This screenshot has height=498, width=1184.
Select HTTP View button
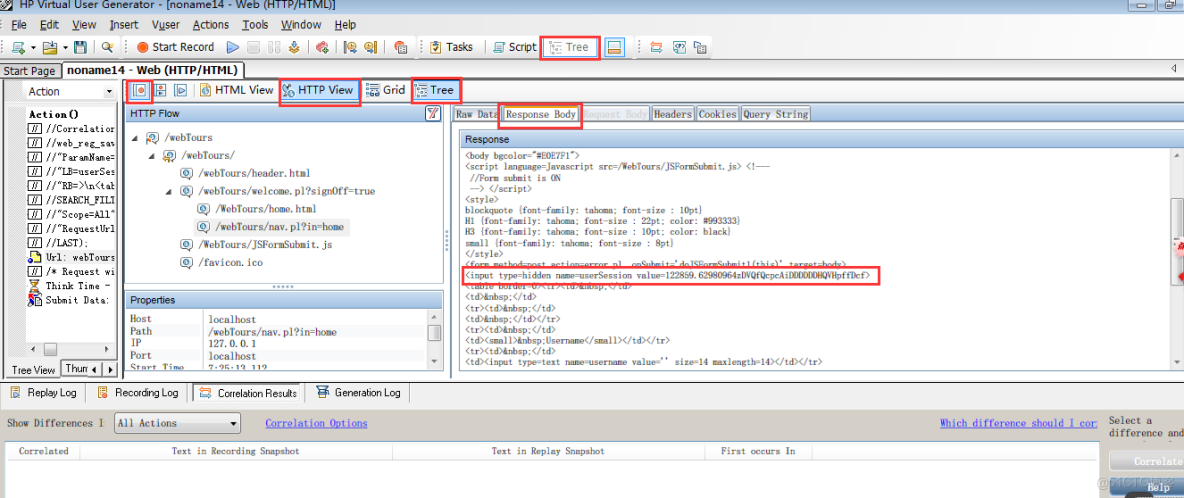(x=318, y=90)
